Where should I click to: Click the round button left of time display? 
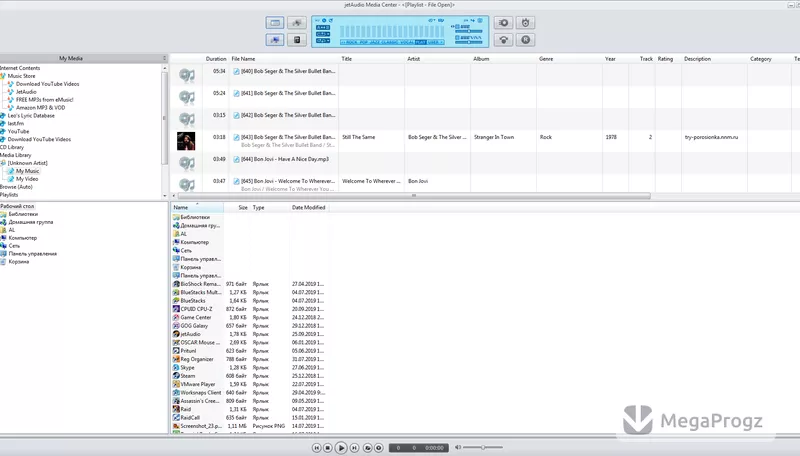coord(379,448)
